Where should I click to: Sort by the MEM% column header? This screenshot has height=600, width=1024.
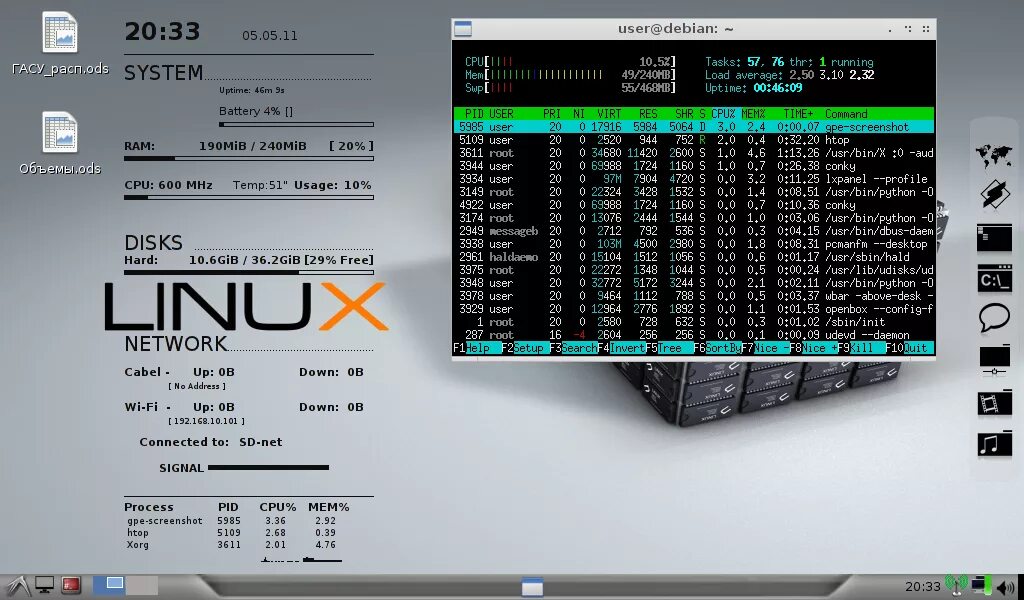(753, 114)
